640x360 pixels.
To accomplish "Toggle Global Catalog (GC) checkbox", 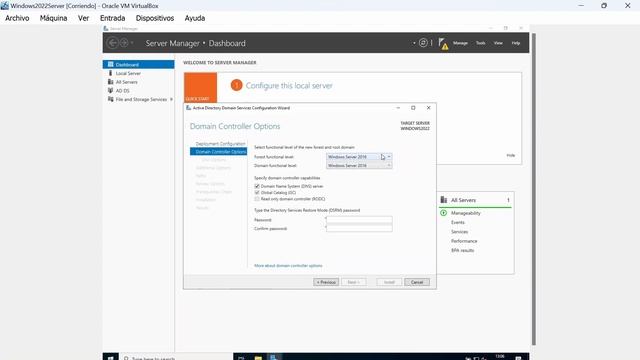I will tap(257, 192).
